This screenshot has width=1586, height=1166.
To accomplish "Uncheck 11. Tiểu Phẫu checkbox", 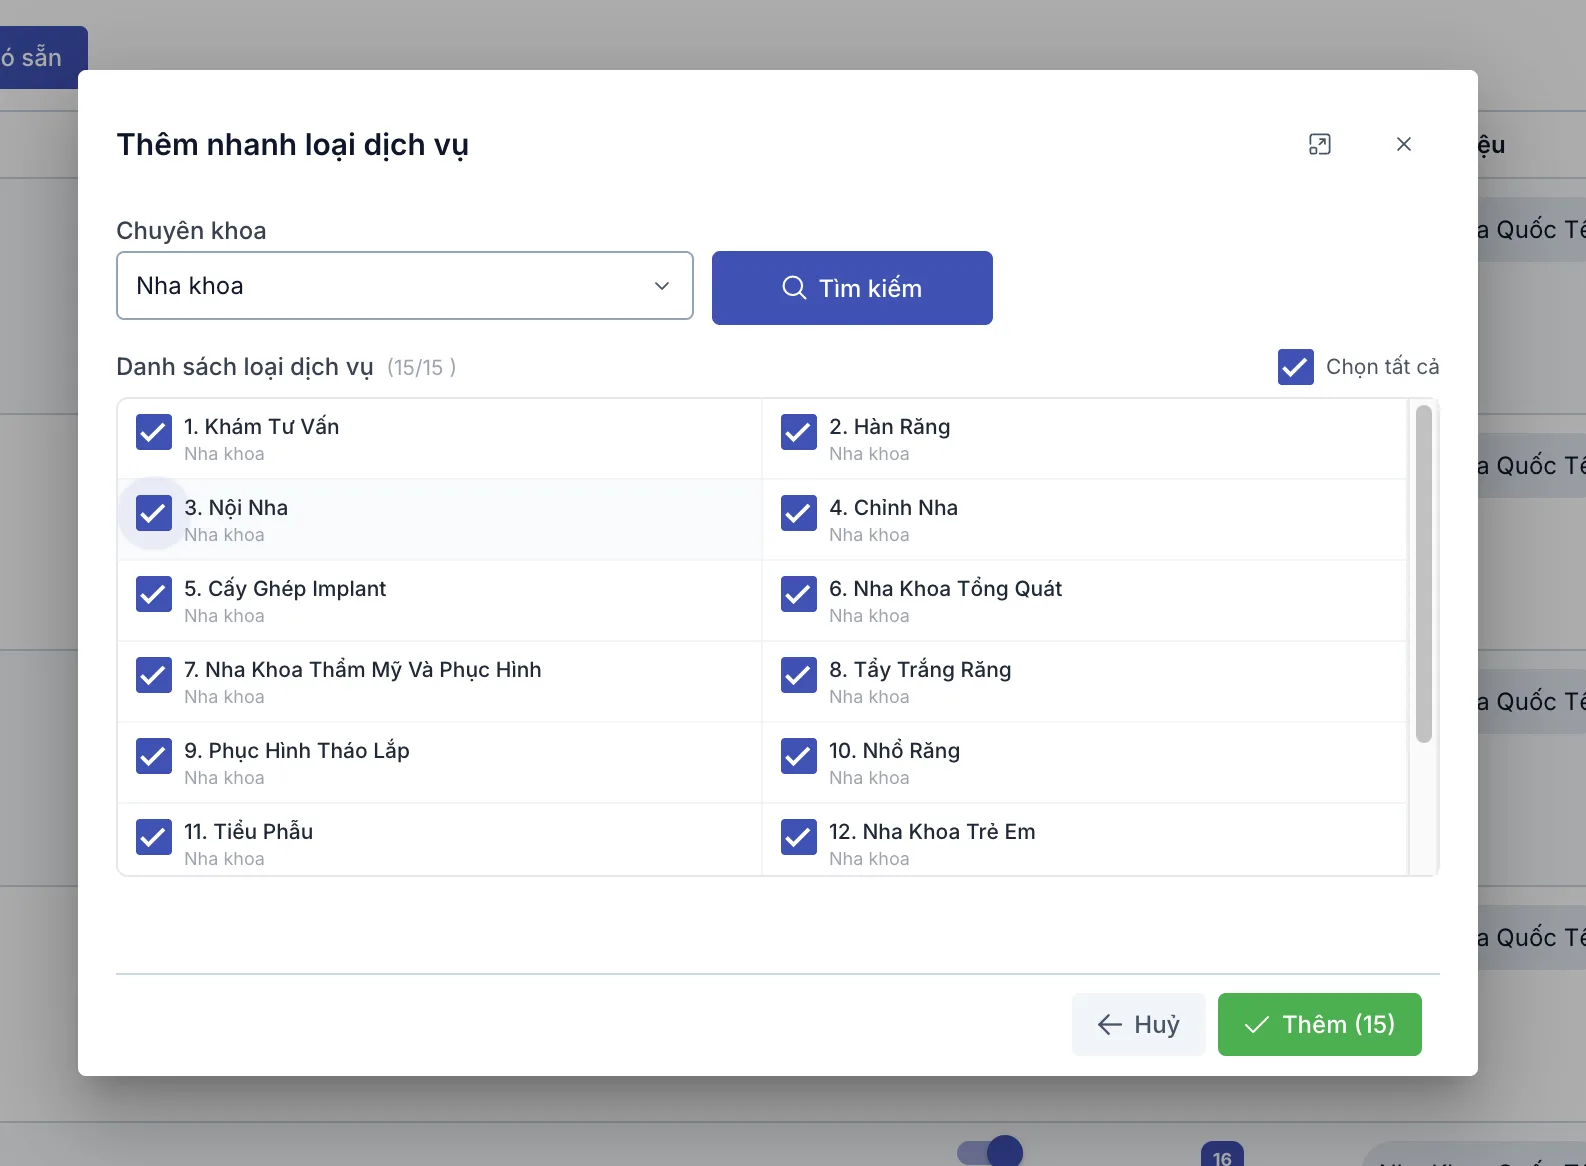I will (154, 837).
